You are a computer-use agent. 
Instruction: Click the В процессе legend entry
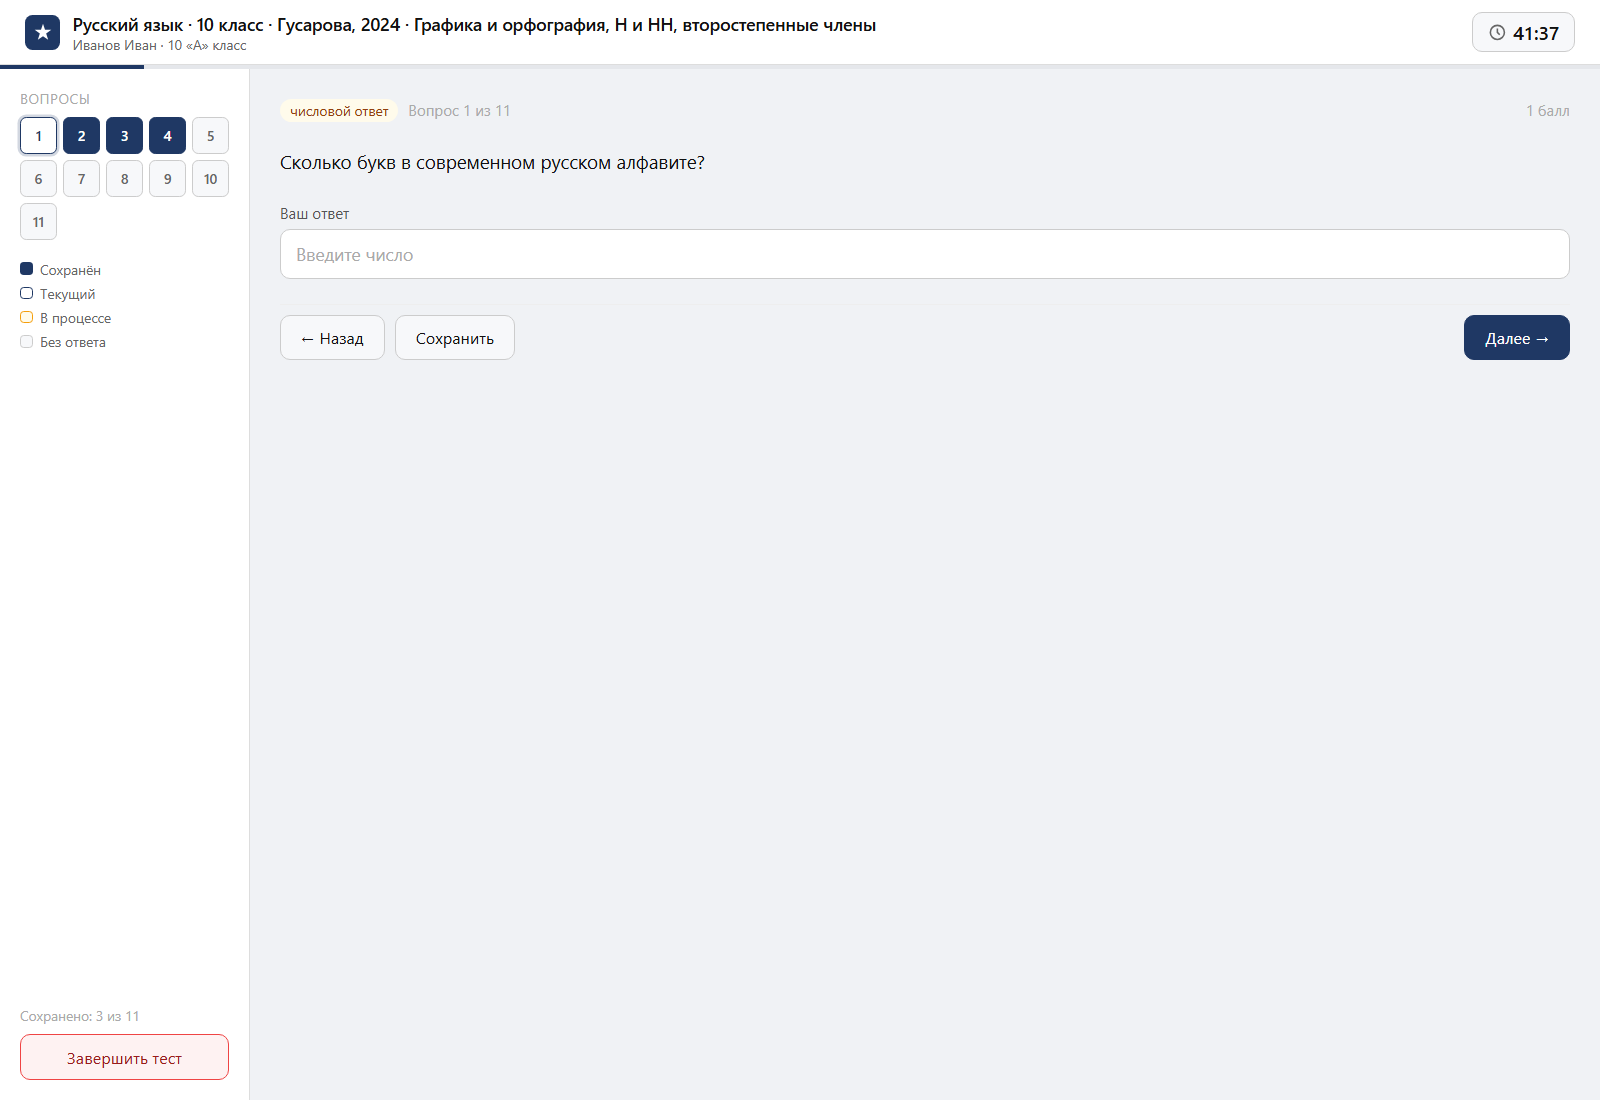(66, 318)
